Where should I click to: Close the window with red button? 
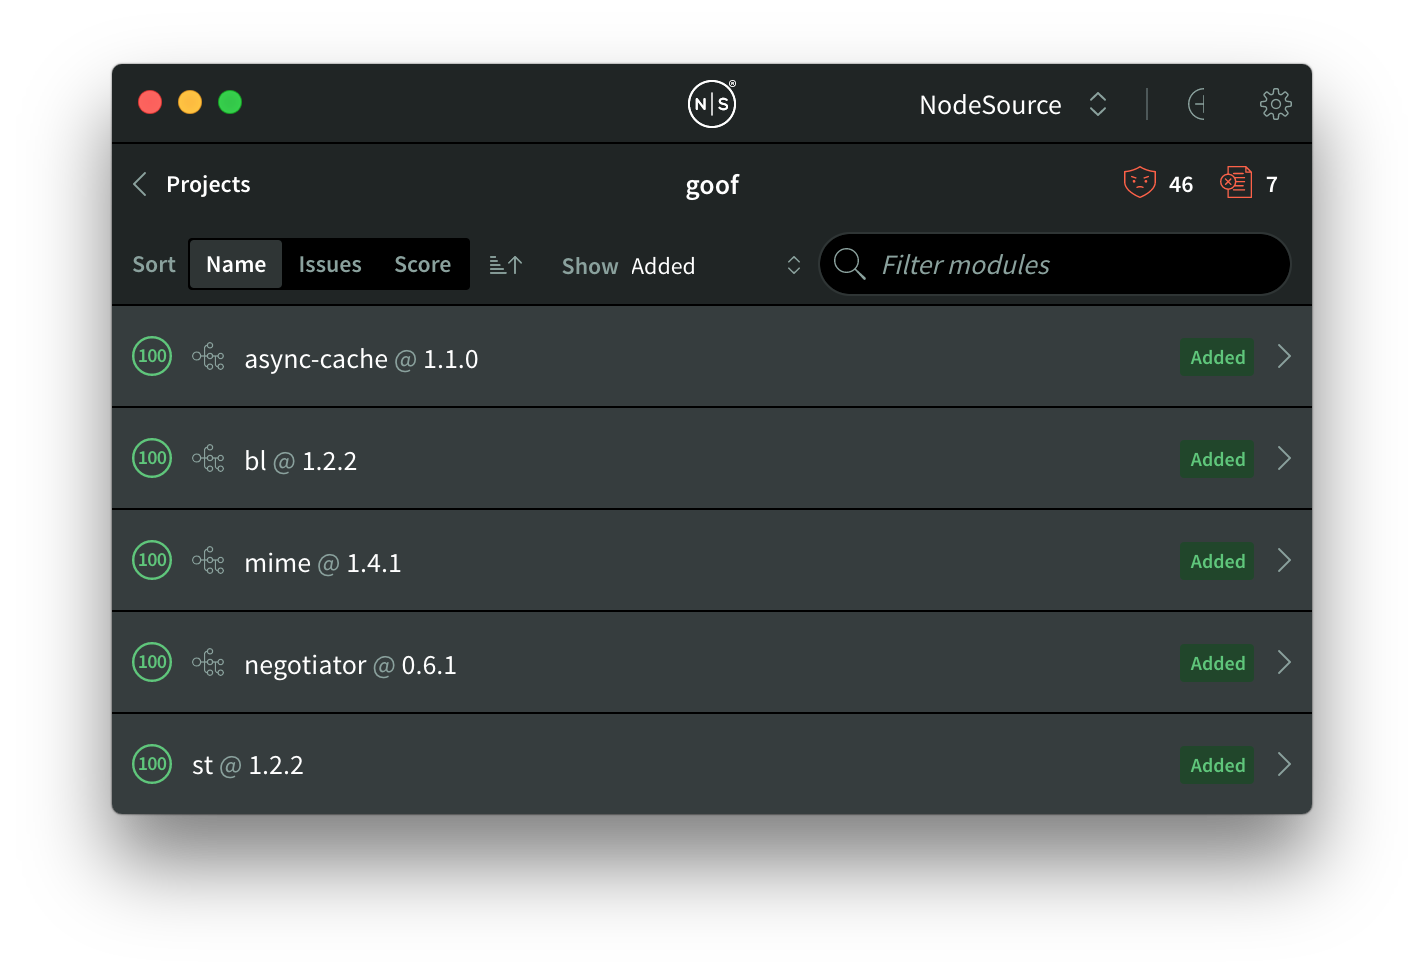tap(150, 102)
